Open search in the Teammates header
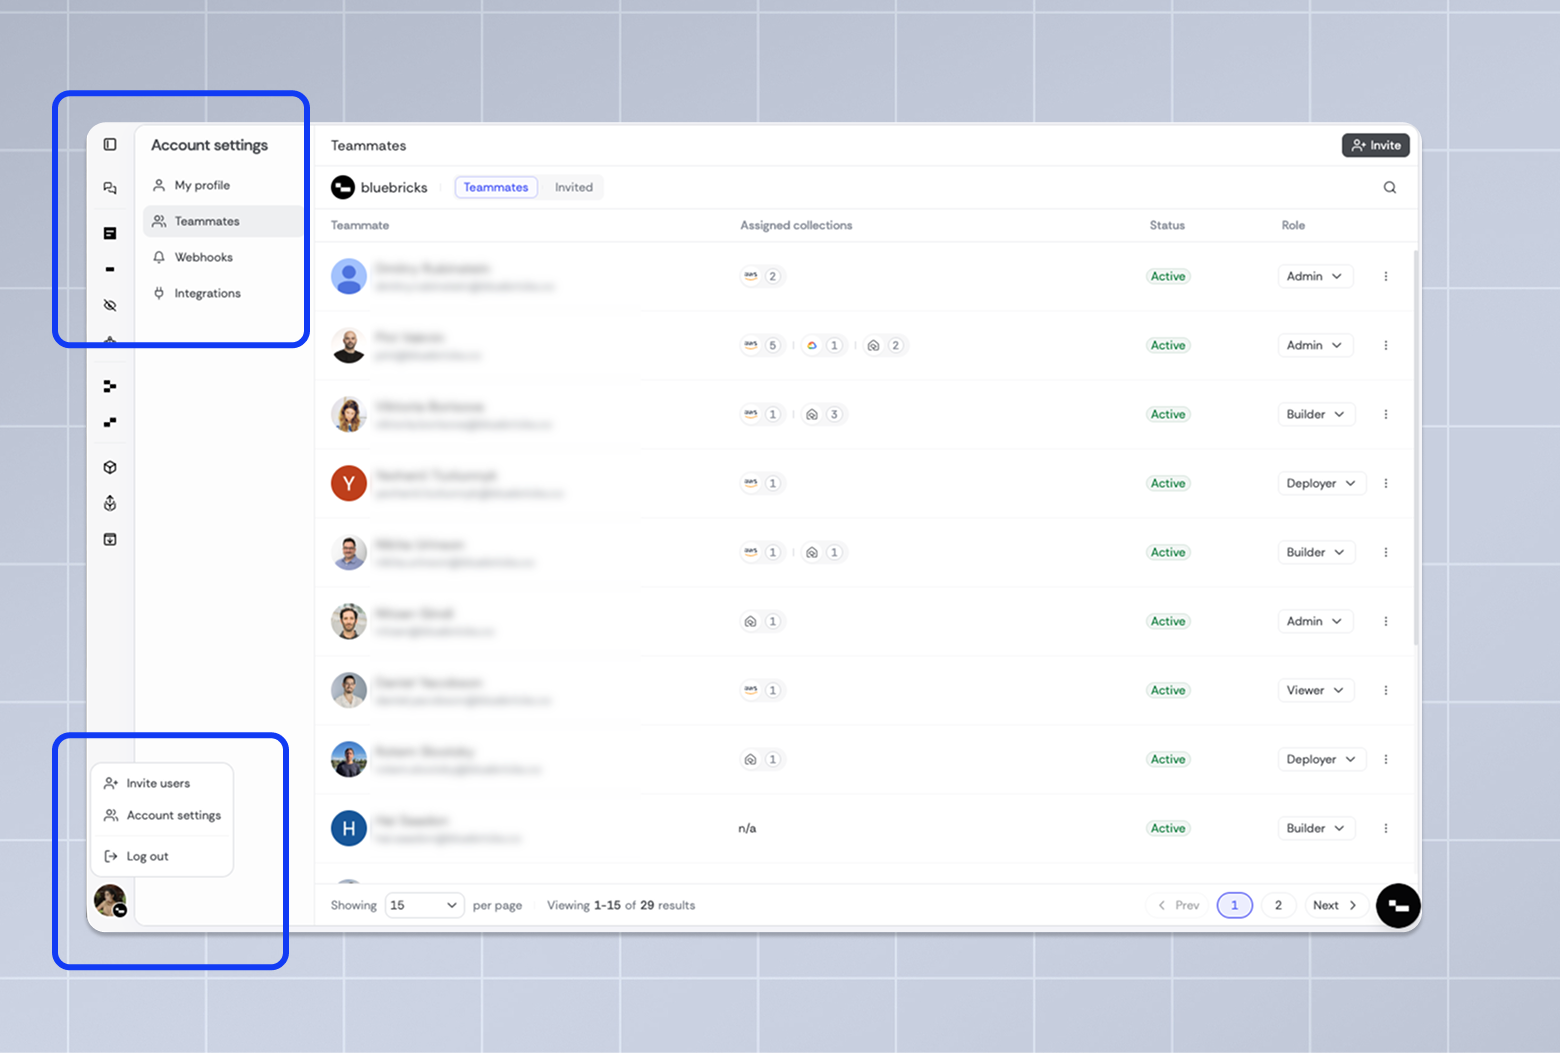 [x=1389, y=187]
